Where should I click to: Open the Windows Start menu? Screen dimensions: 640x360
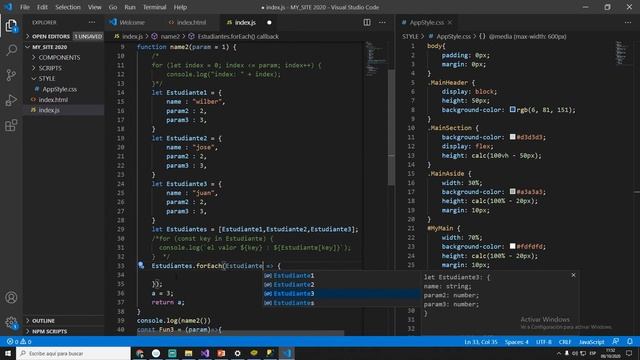coord(8,353)
